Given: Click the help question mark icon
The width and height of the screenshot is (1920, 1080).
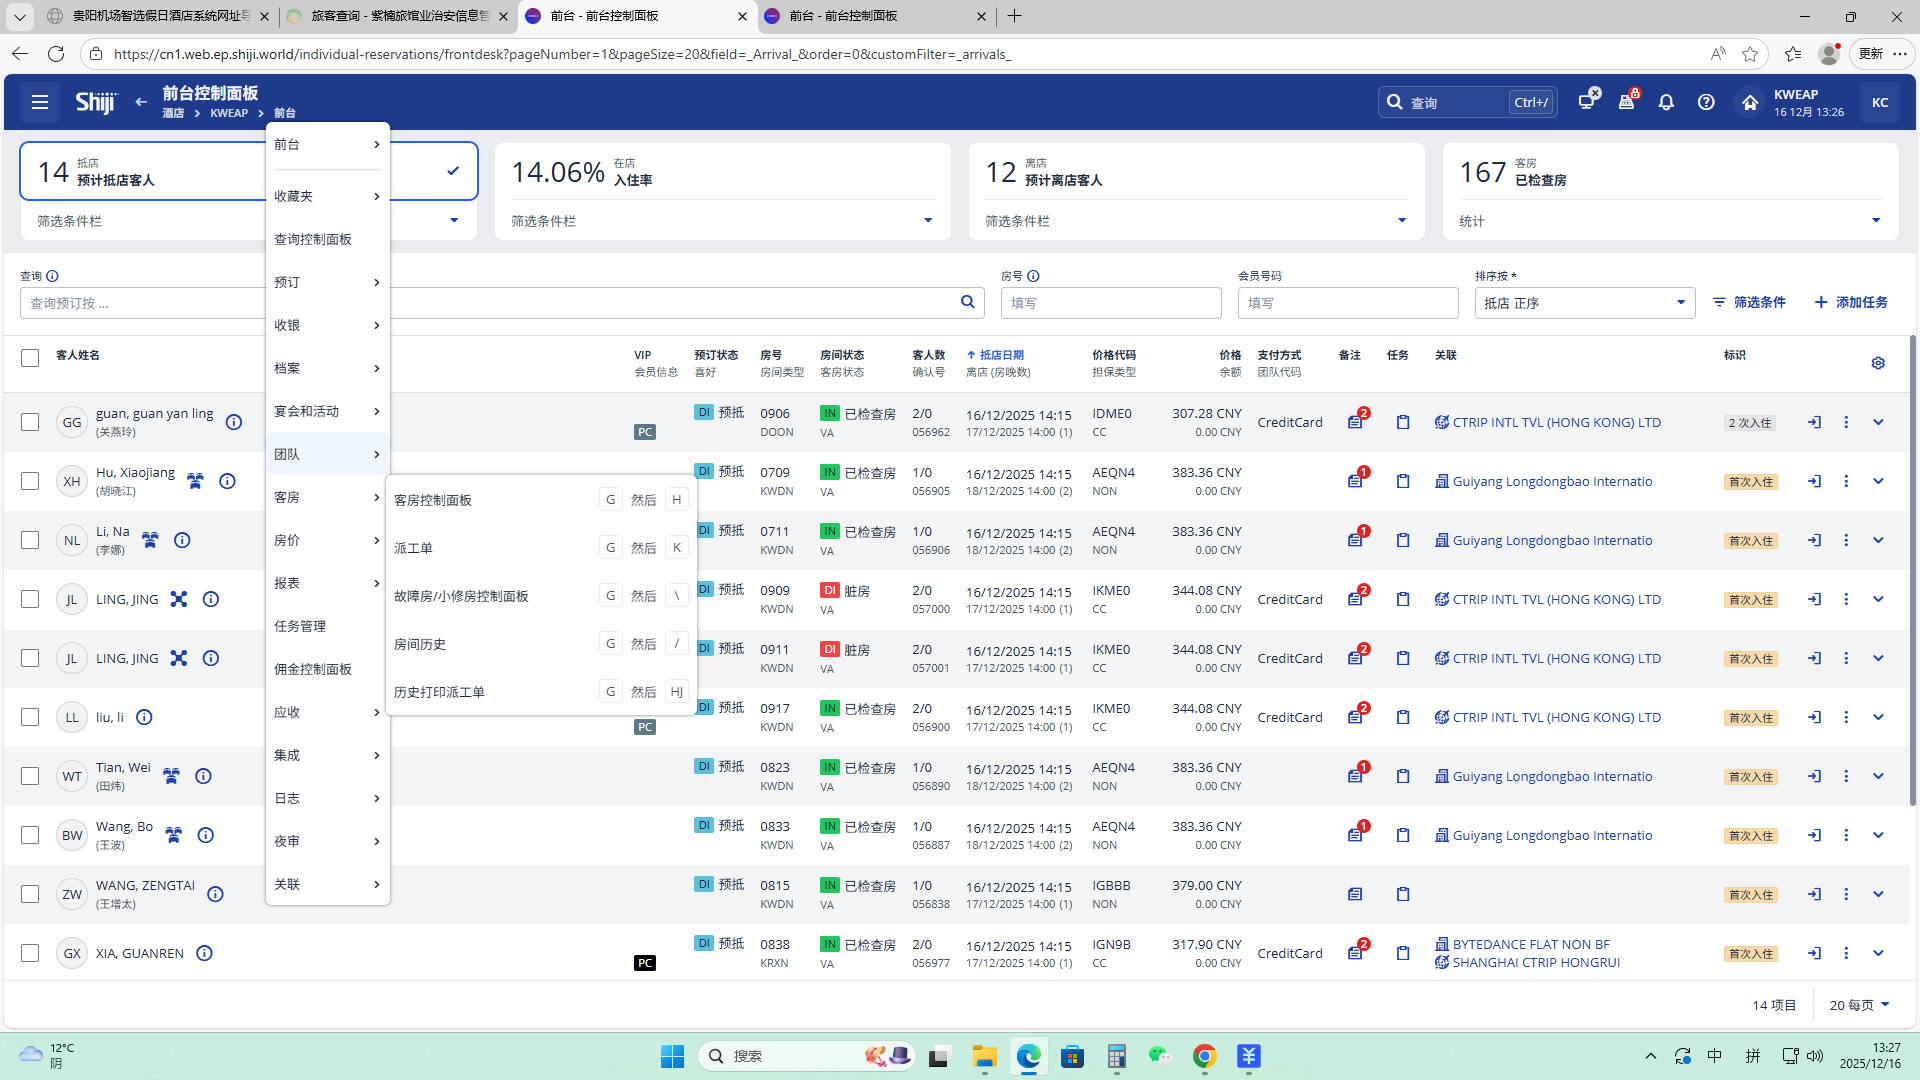Looking at the screenshot, I should [1706, 102].
